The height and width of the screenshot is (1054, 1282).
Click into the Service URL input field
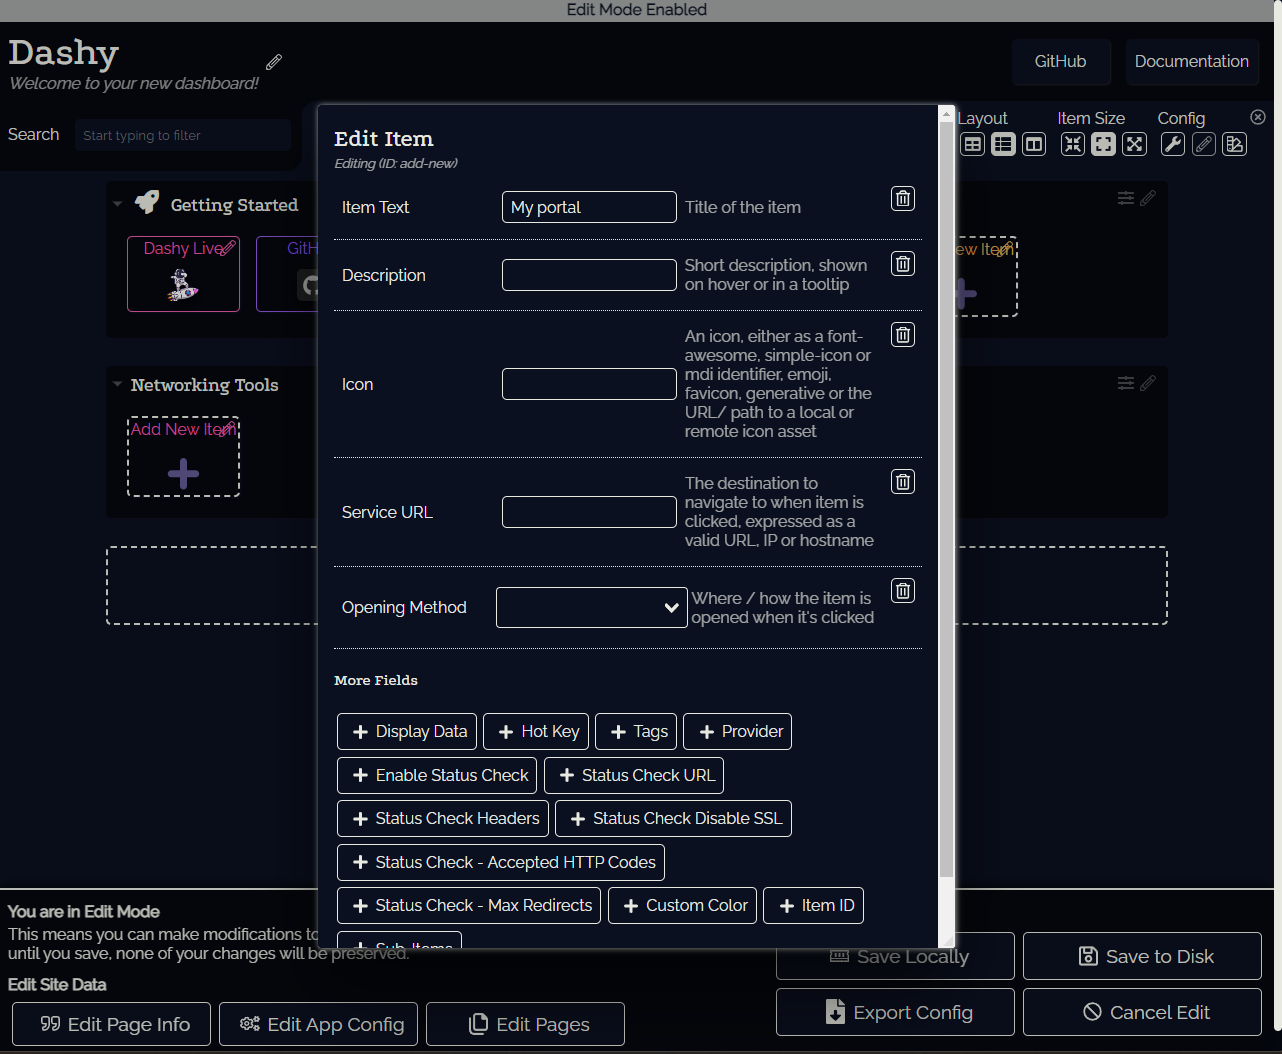click(x=589, y=512)
